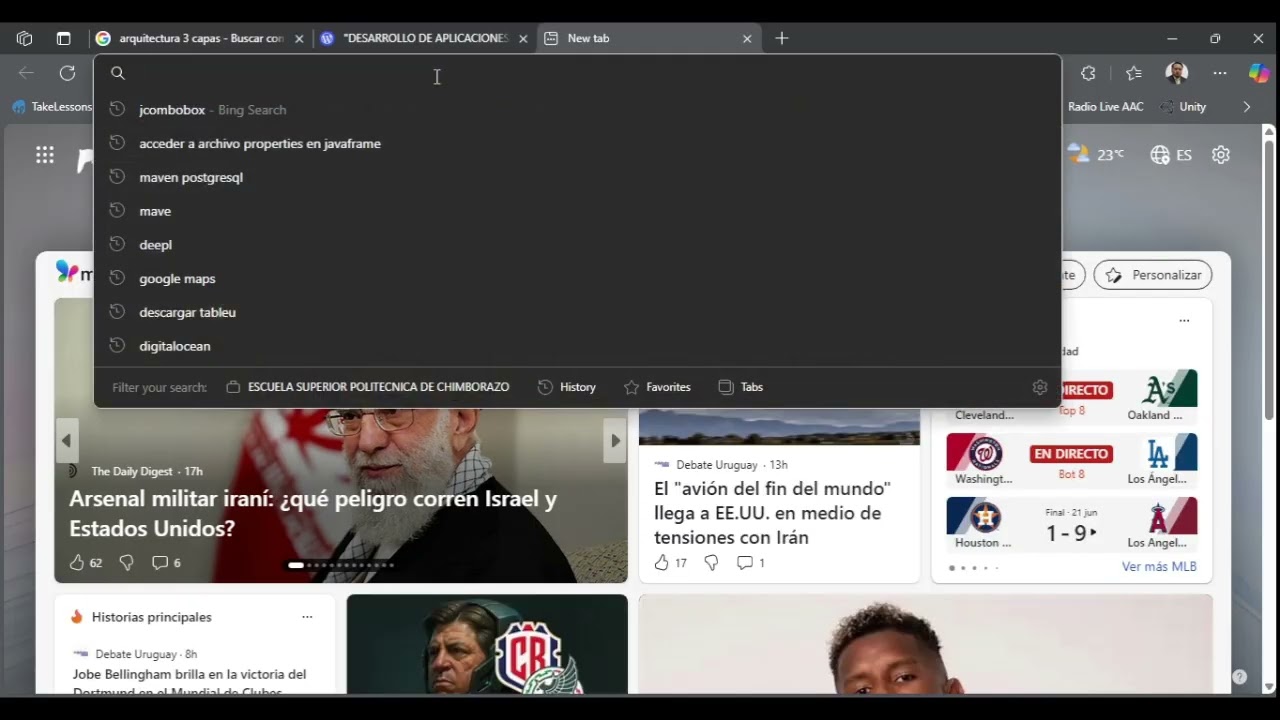Open the page settings gear icon
The image size is (1280, 720).
pyautogui.click(x=1220, y=155)
